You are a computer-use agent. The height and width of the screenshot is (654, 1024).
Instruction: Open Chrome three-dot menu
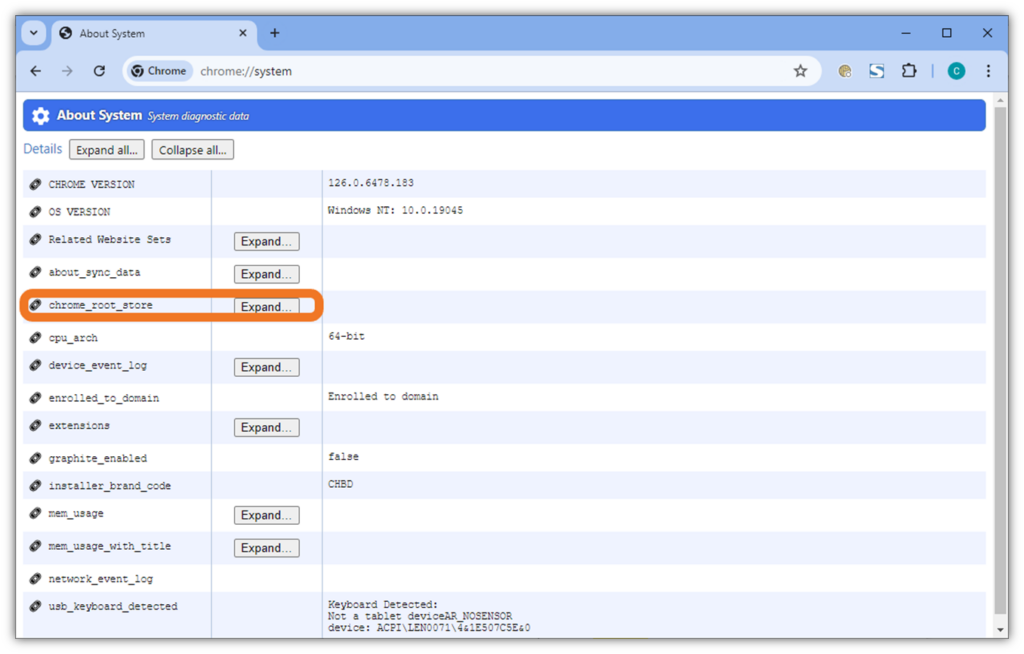988,71
